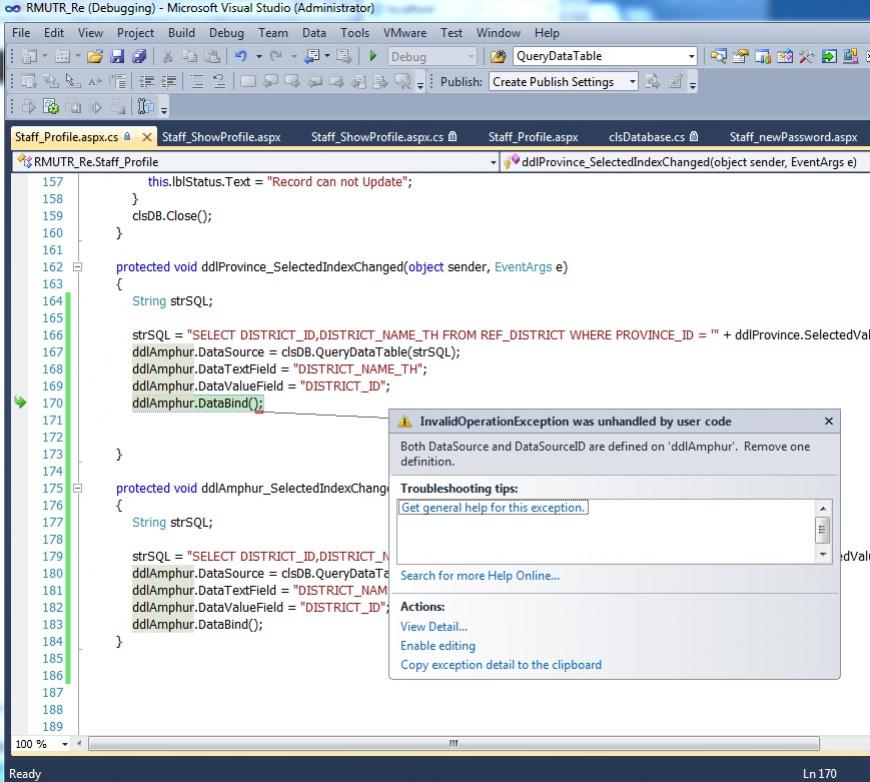Image resolution: width=870 pixels, height=782 pixels.
Task: Click the Open File folder icon
Action: 95,56
